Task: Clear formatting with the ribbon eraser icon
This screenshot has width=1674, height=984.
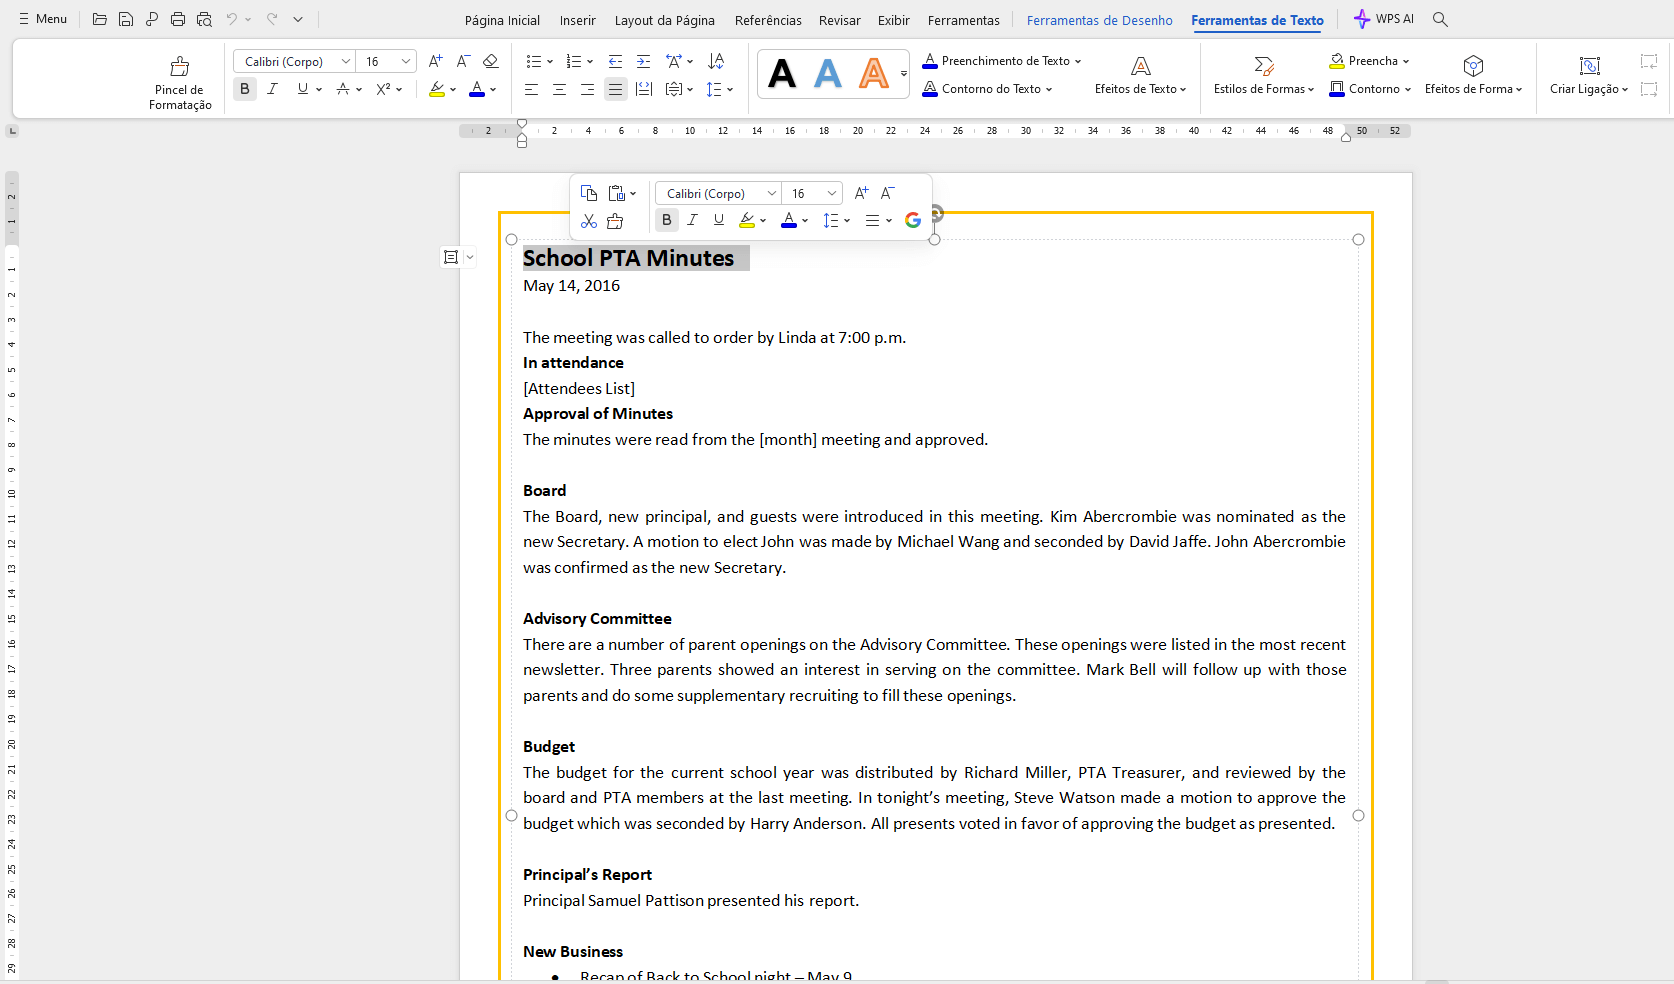Action: pyautogui.click(x=490, y=62)
